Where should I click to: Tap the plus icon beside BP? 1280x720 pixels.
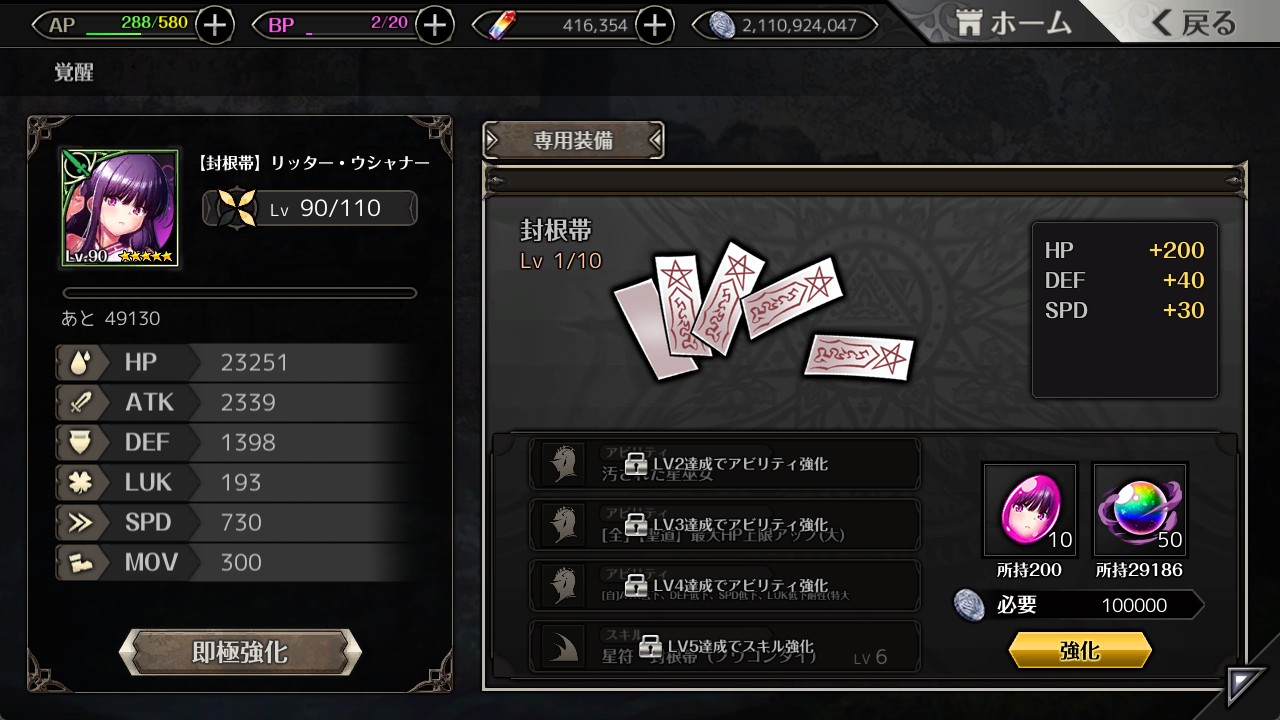(x=434, y=25)
